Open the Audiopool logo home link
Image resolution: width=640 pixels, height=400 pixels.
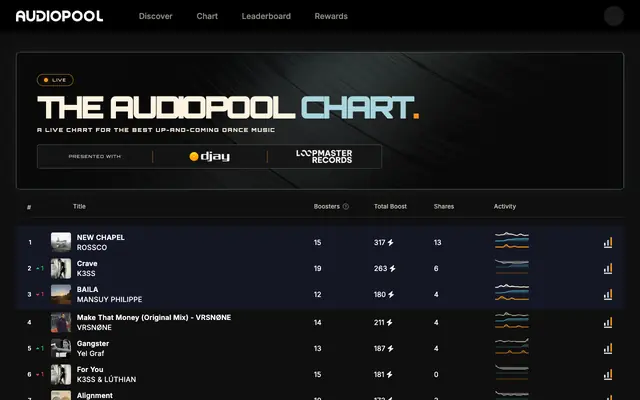[x=60, y=16]
